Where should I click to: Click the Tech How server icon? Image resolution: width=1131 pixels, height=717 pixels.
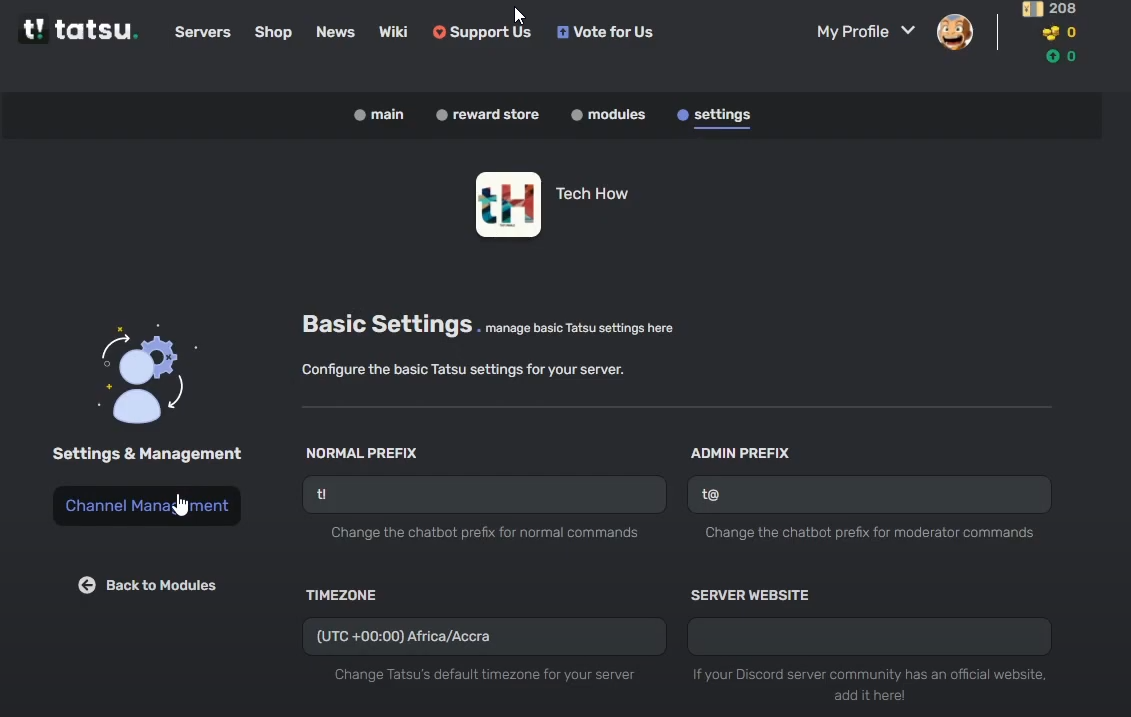pyautogui.click(x=508, y=205)
